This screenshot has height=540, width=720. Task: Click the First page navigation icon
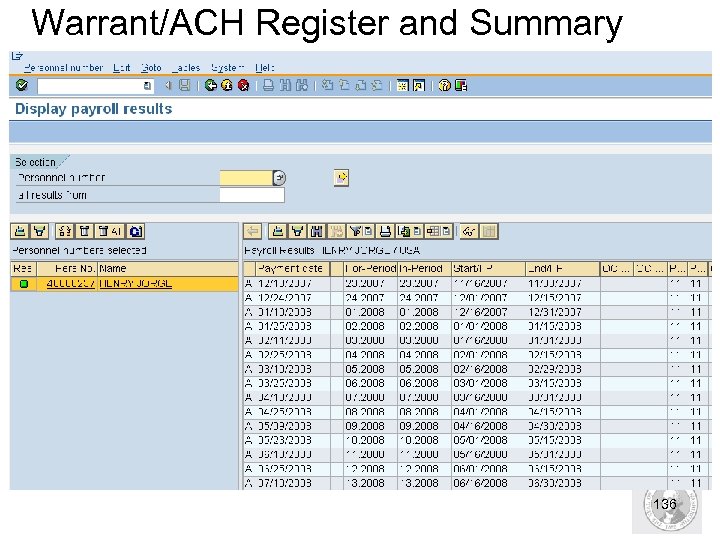[327, 85]
